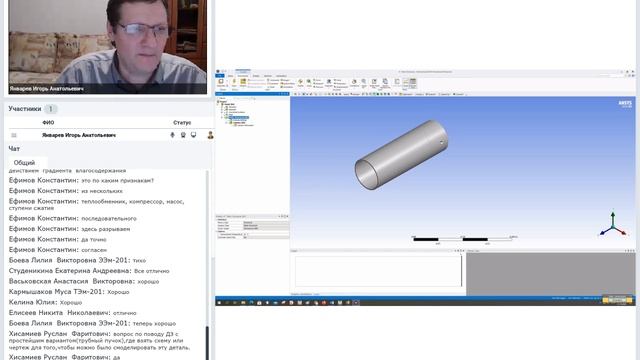Open the File tab in ANSYS ribbon
Viewport: 640px width, 360px height.
pyautogui.click(x=220, y=76)
